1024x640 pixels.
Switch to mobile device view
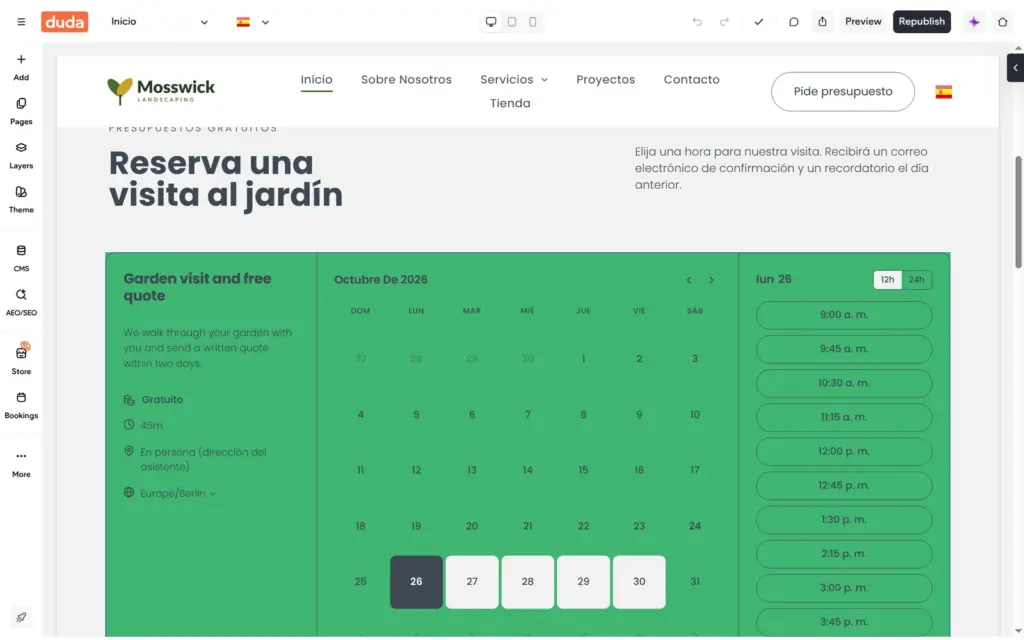tap(533, 22)
